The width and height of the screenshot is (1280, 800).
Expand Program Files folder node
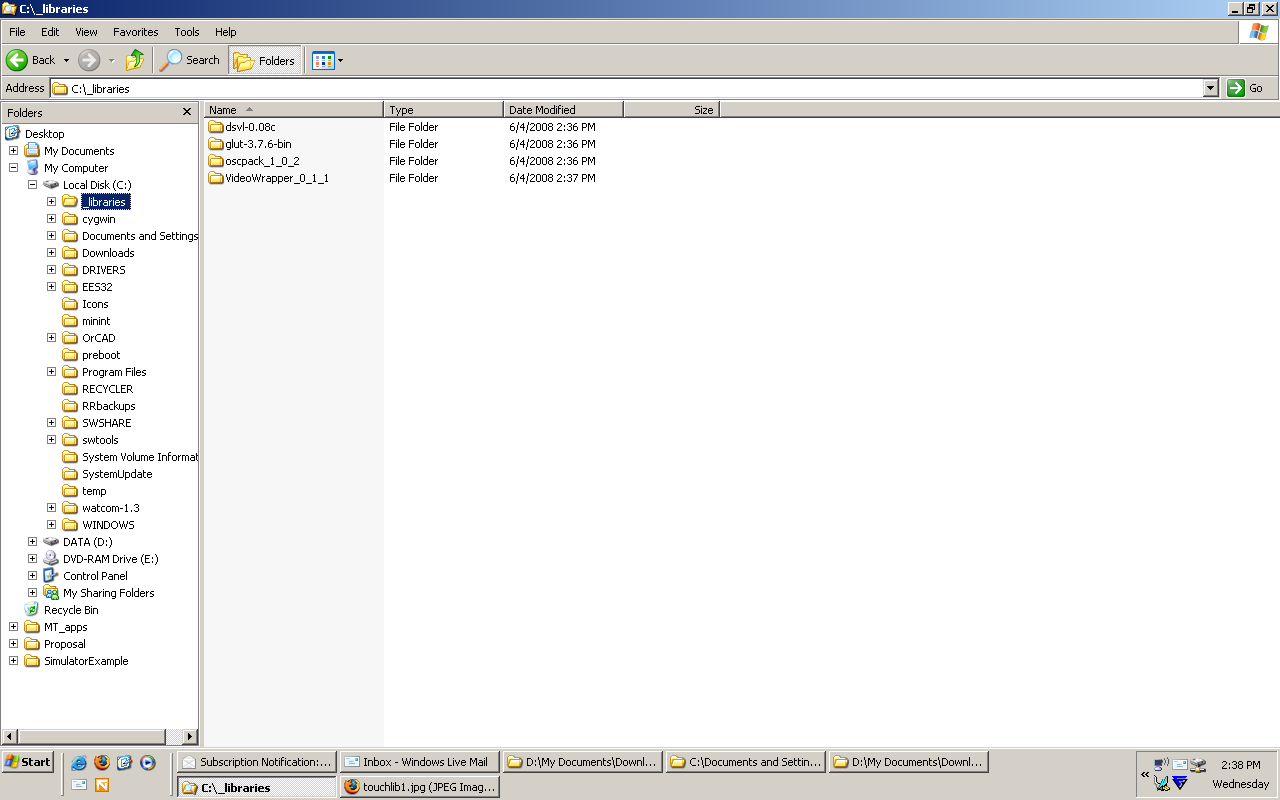[51, 372]
